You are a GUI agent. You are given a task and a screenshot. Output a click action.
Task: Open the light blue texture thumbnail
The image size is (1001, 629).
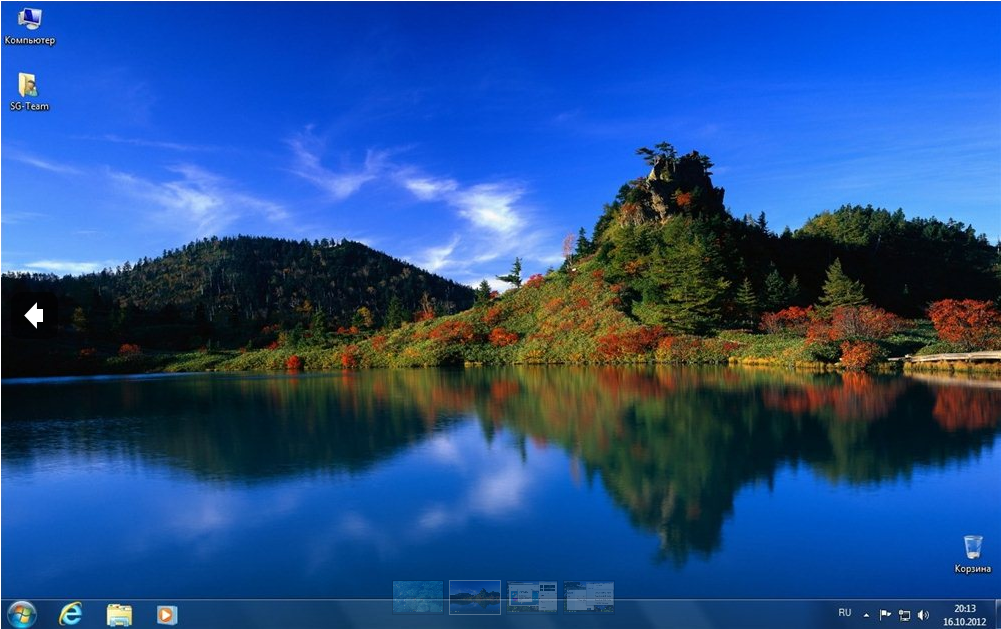(x=418, y=597)
